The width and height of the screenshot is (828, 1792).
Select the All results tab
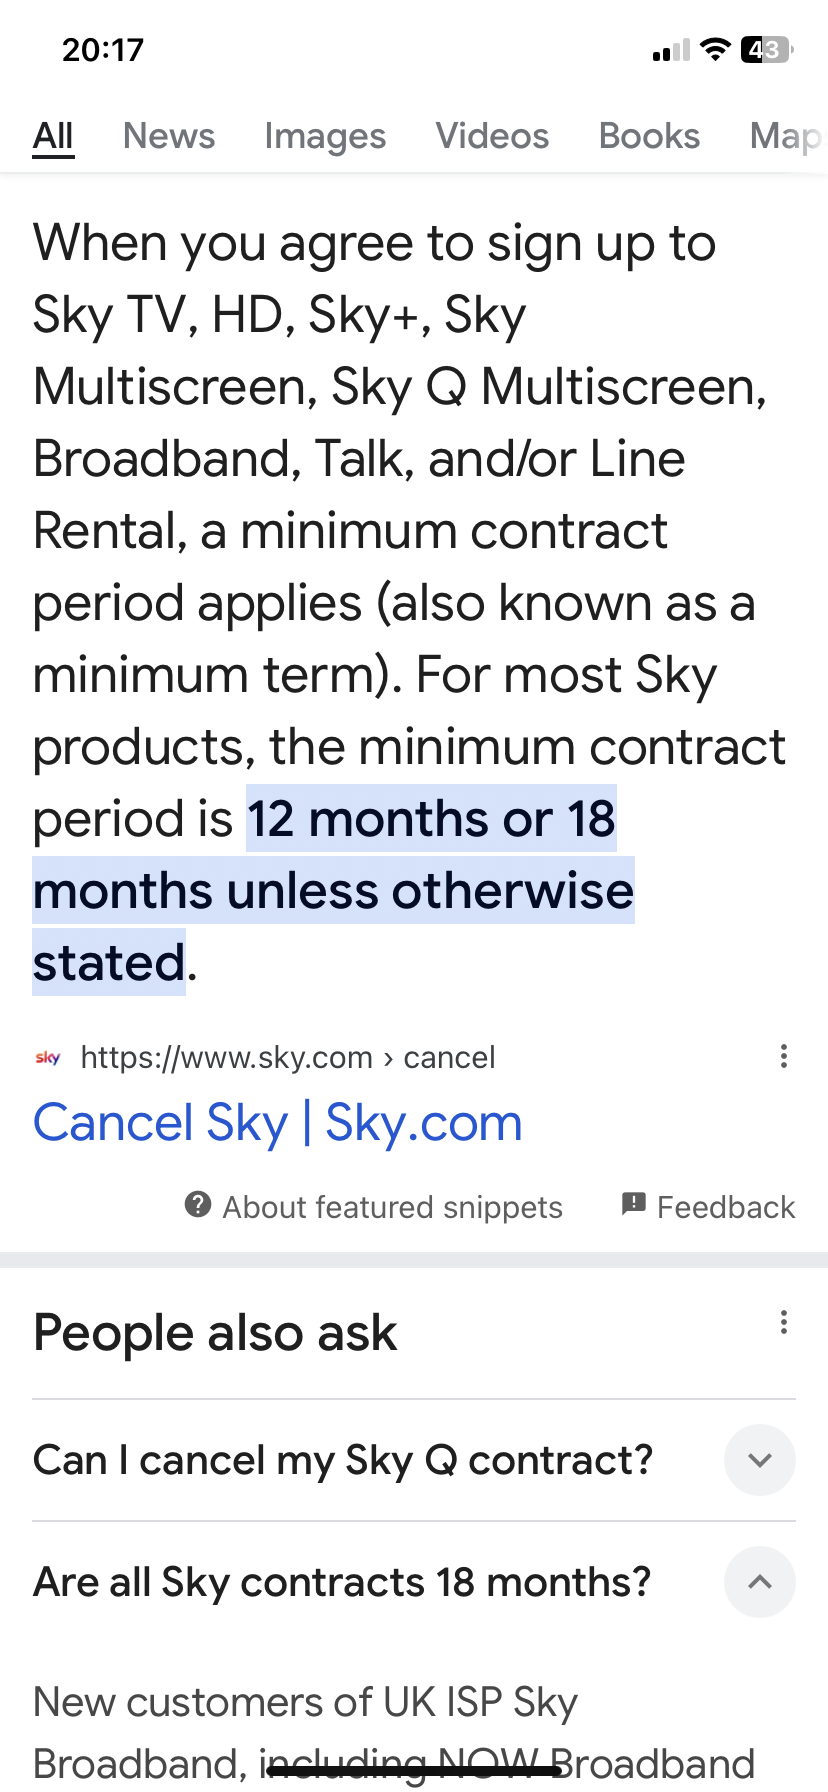(53, 136)
